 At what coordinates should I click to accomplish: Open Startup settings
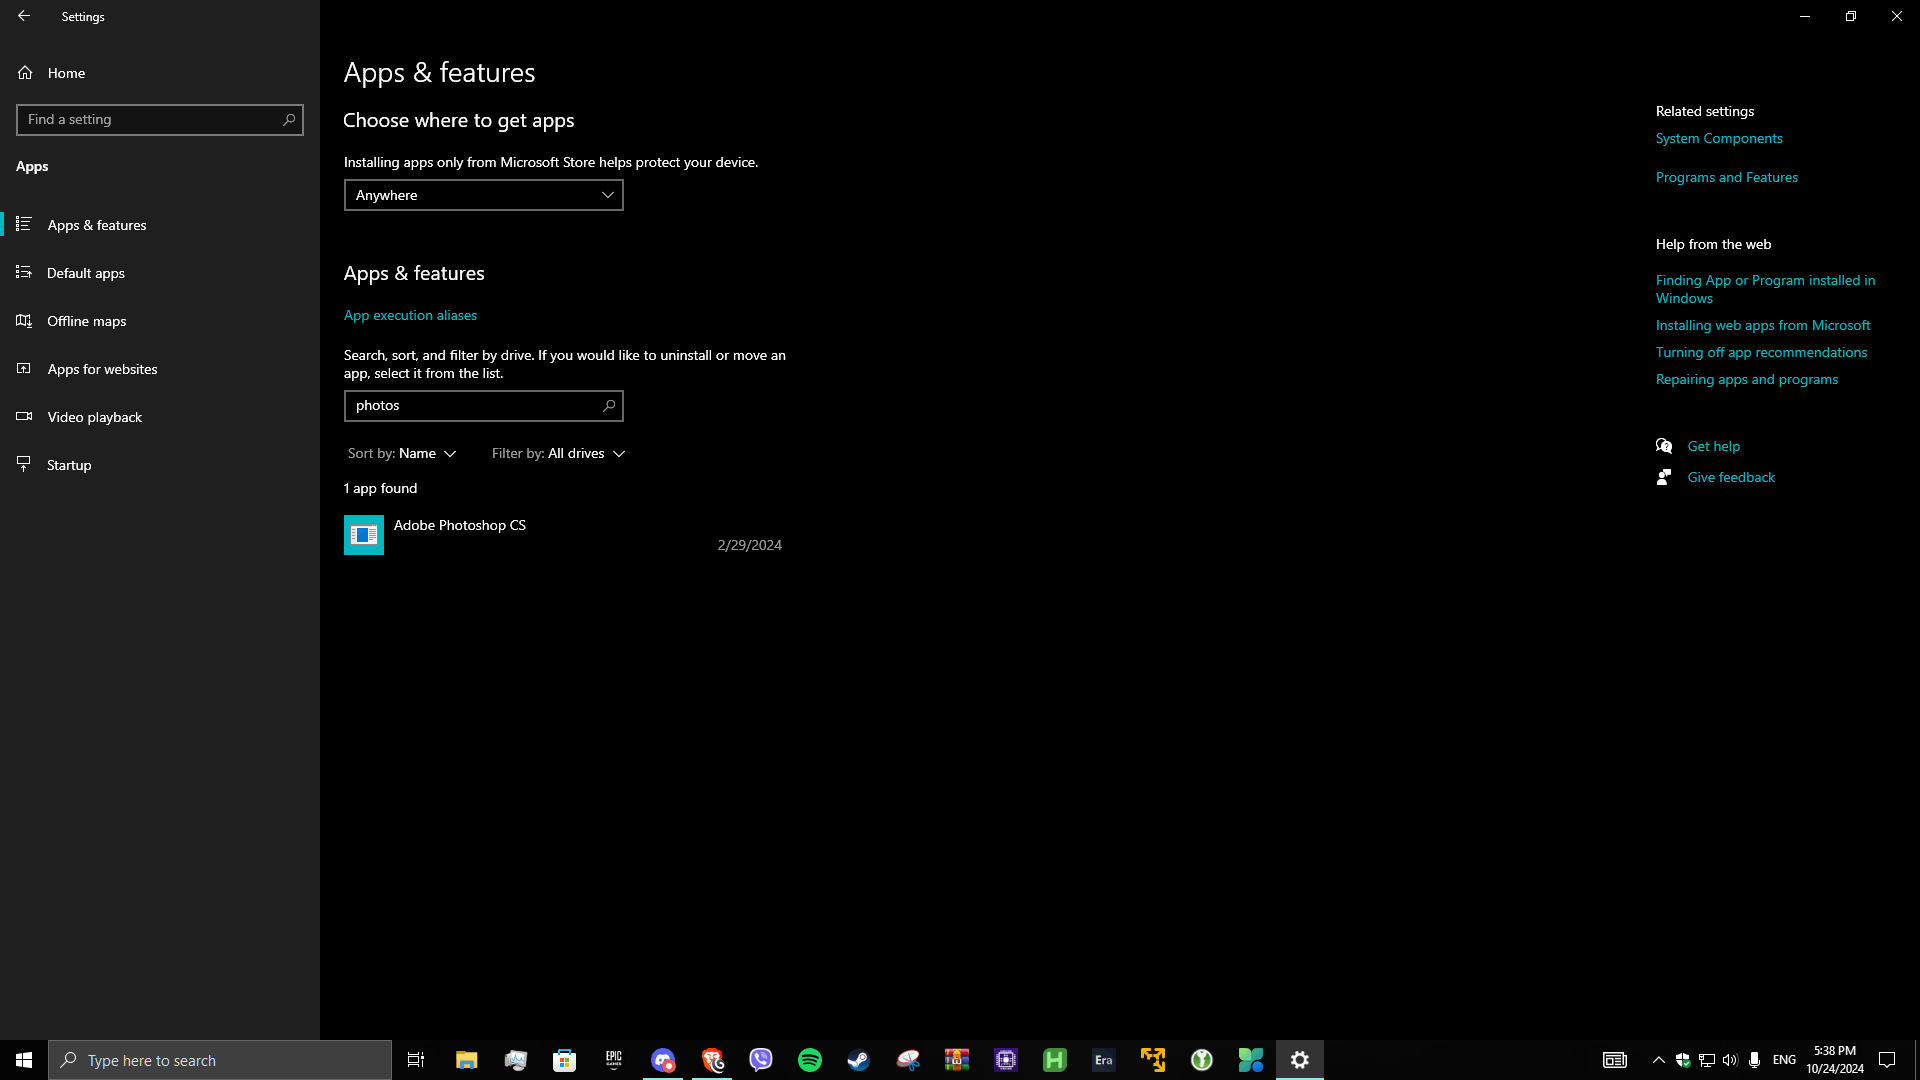pyautogui.click(x=69, y=464)
